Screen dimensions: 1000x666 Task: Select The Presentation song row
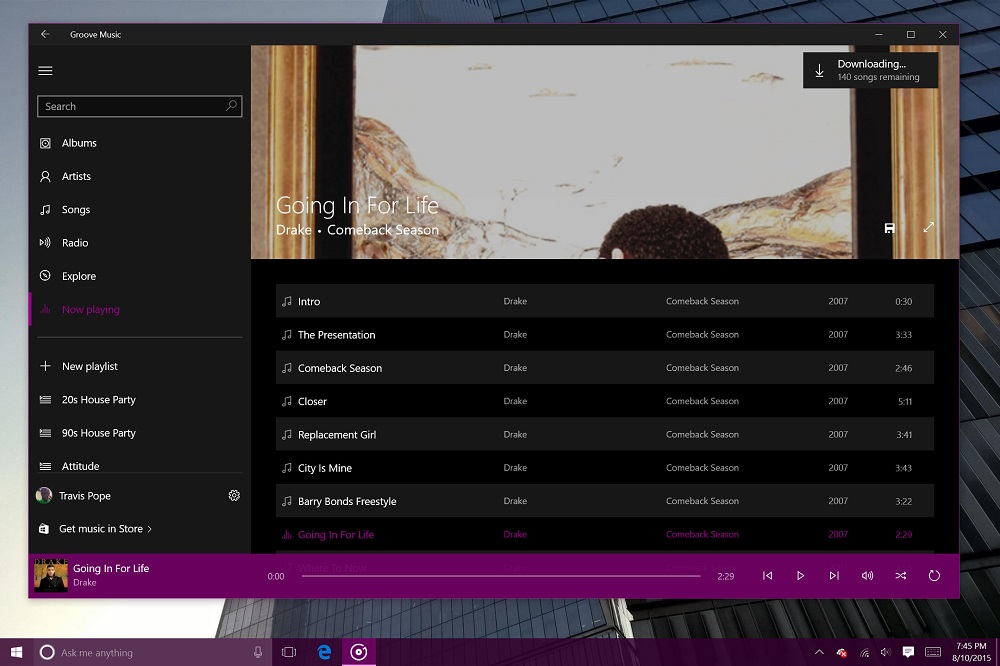point(605,334)
